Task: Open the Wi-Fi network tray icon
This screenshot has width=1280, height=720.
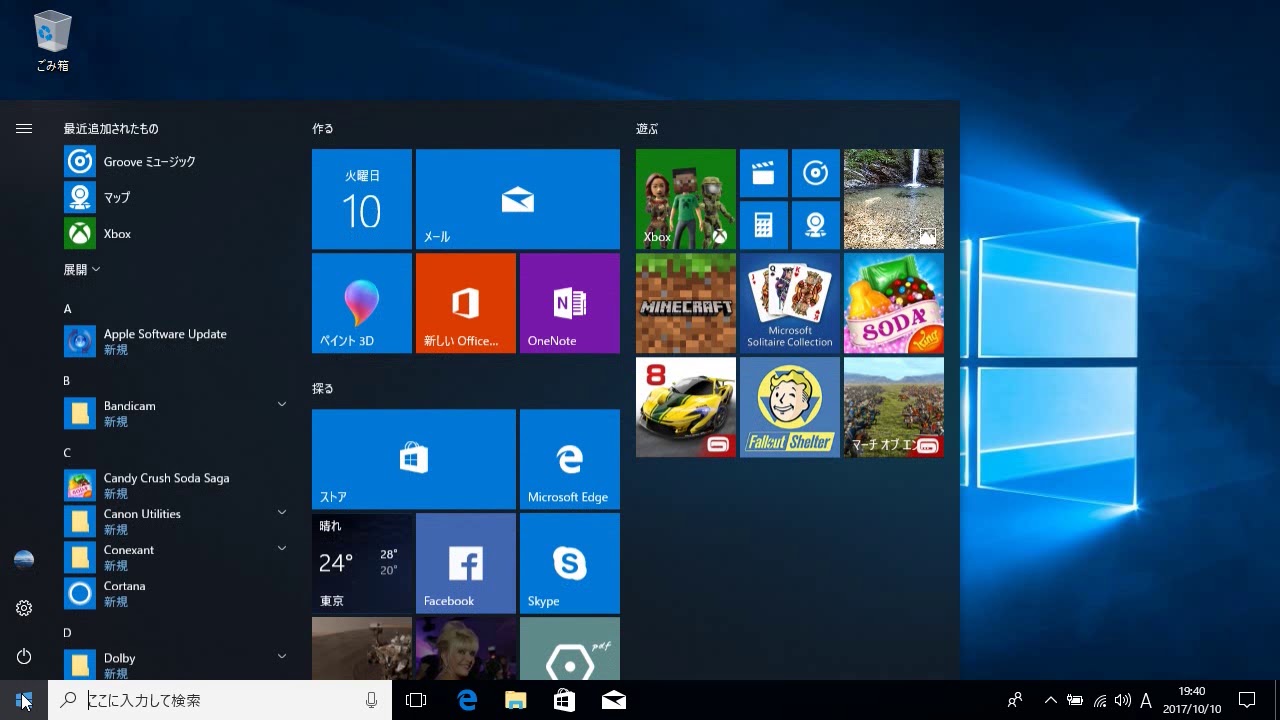Action: [x=1099, y=700]
